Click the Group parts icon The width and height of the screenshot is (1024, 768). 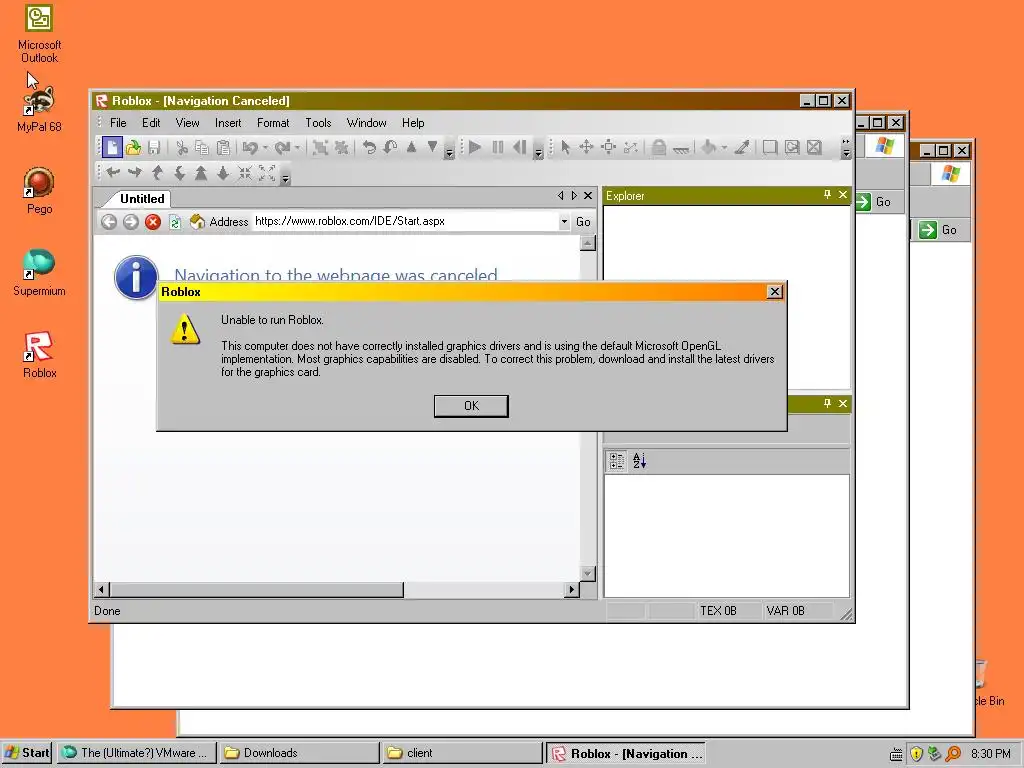[320, 148]
